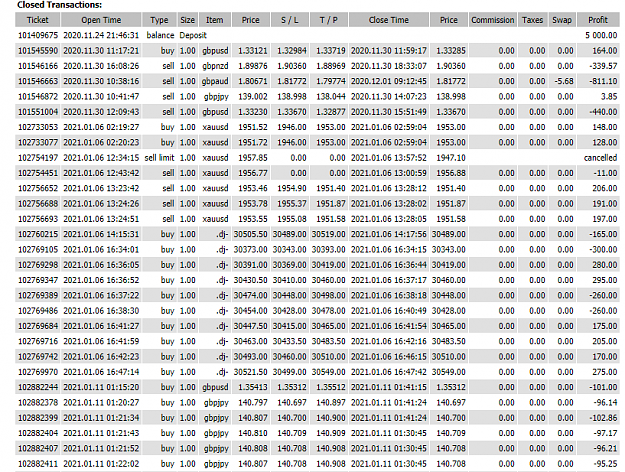The width and height of the screenshot is (625, 472).
Task: Click the -5.68 swap value
Action: coord(564,81)
